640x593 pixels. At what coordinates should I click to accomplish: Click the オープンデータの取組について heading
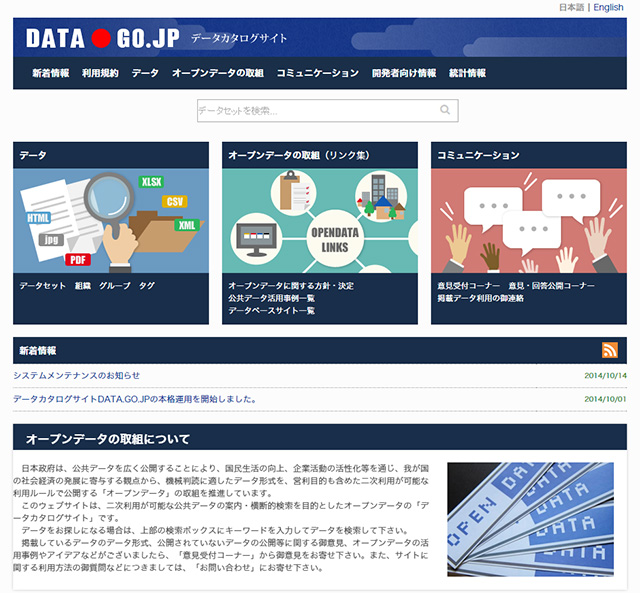click(x=108, y=439)
